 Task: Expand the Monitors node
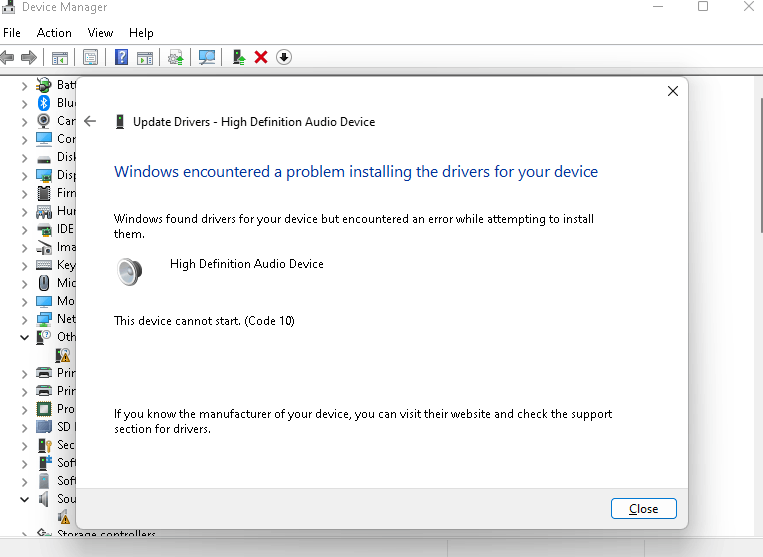tap(24, 302)
